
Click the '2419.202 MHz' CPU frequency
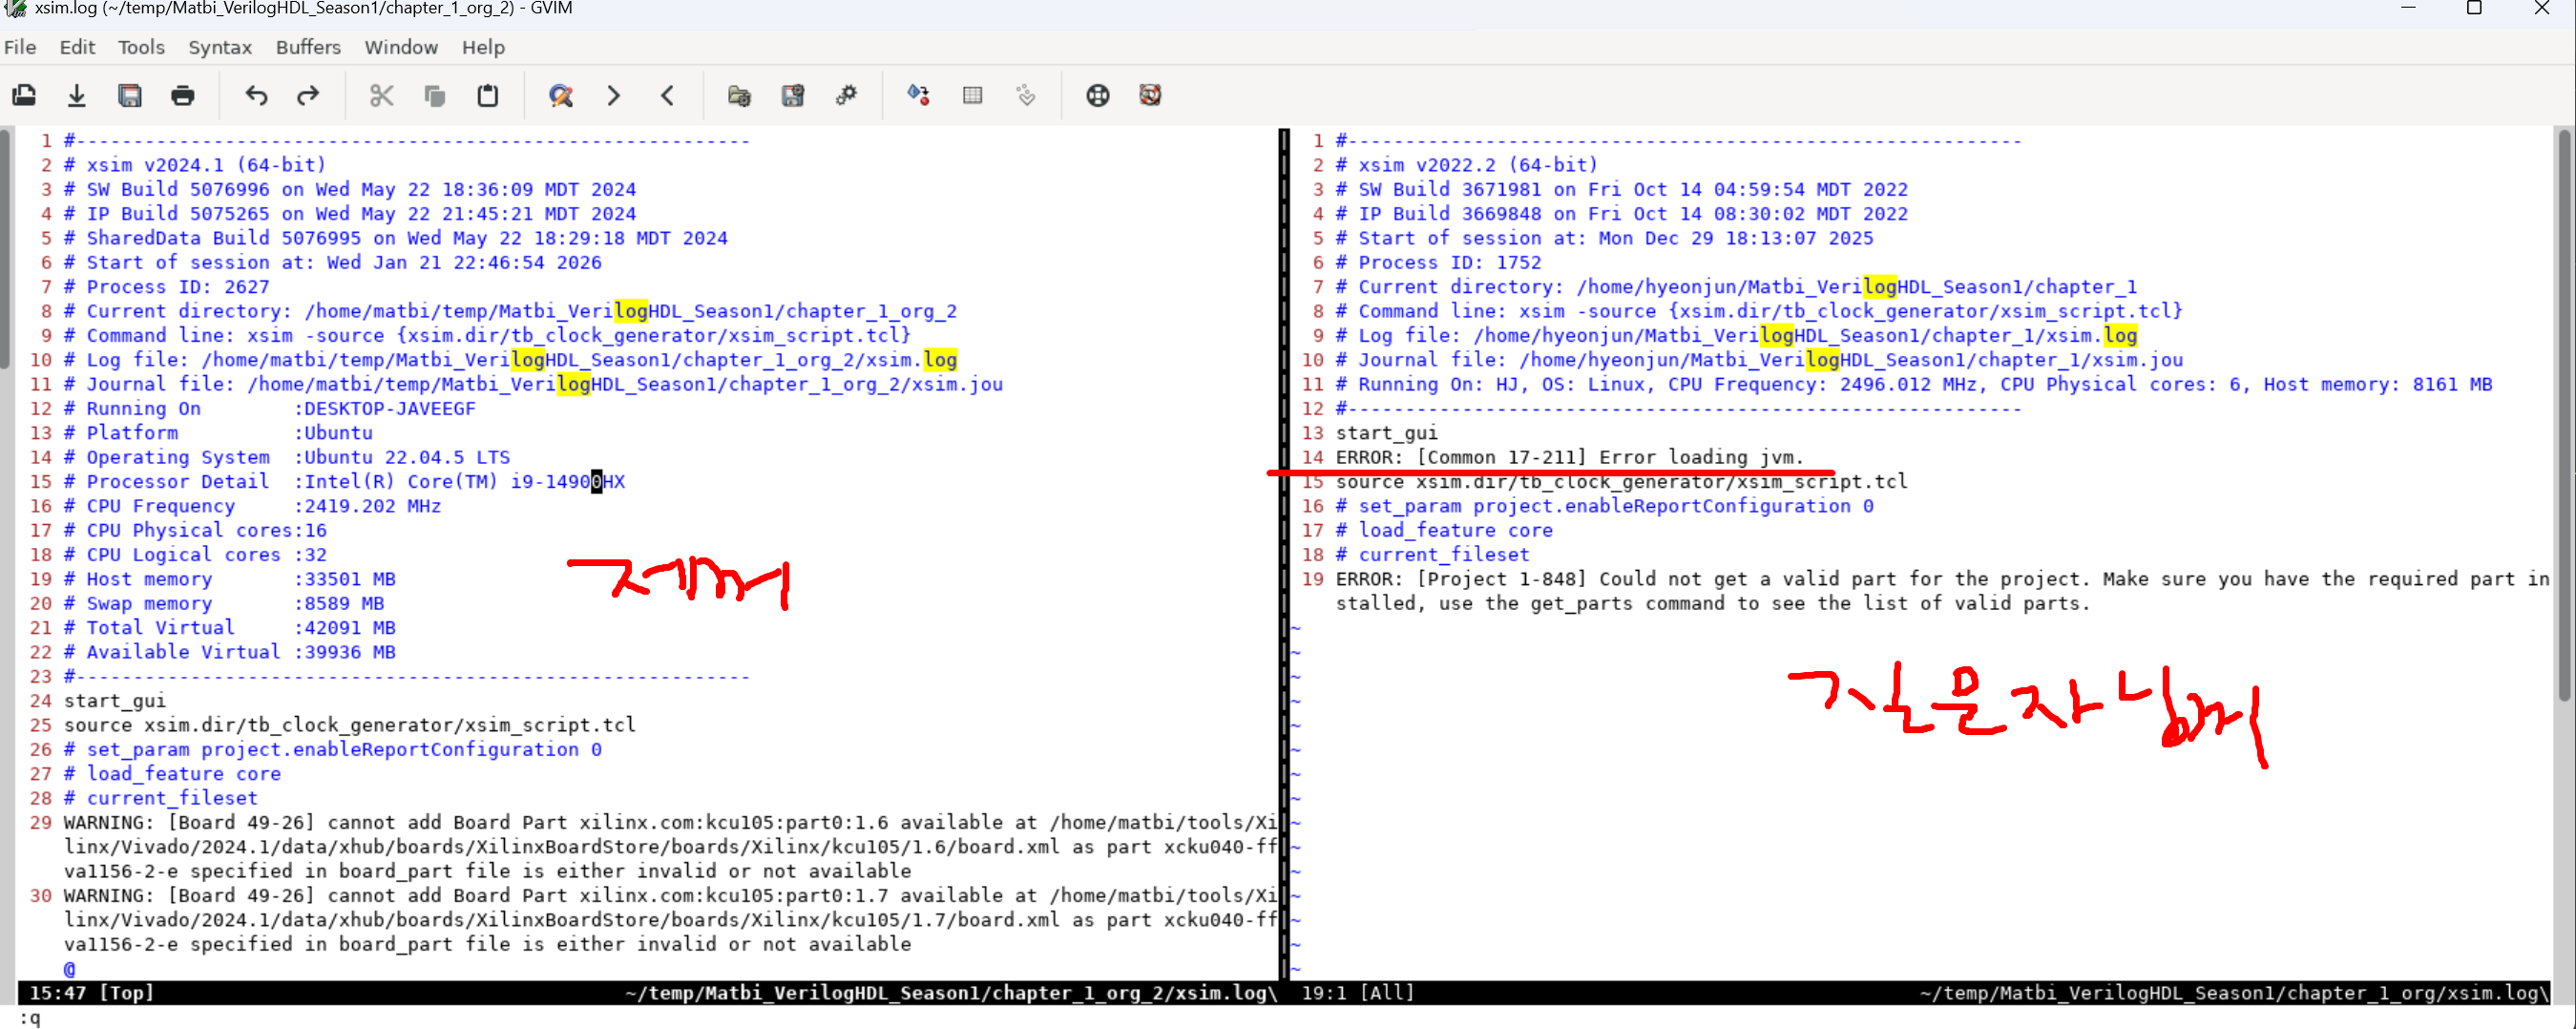tap(372, 506)
